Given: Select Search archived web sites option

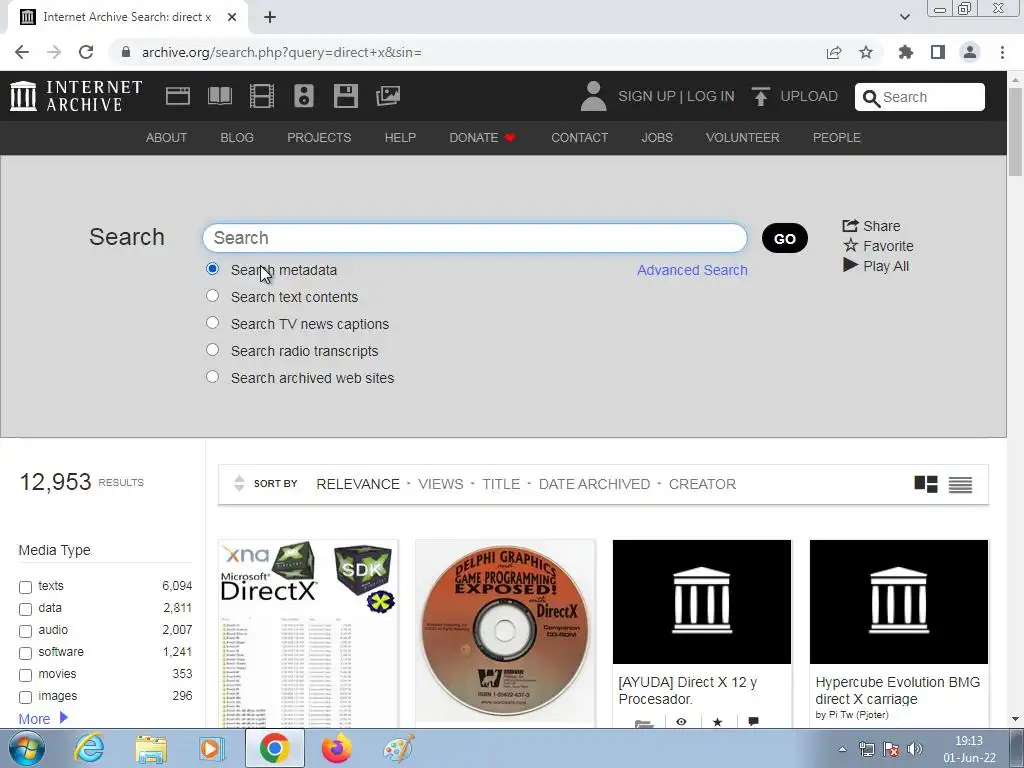Looking at the screenshot, I should tap(212, 377).
